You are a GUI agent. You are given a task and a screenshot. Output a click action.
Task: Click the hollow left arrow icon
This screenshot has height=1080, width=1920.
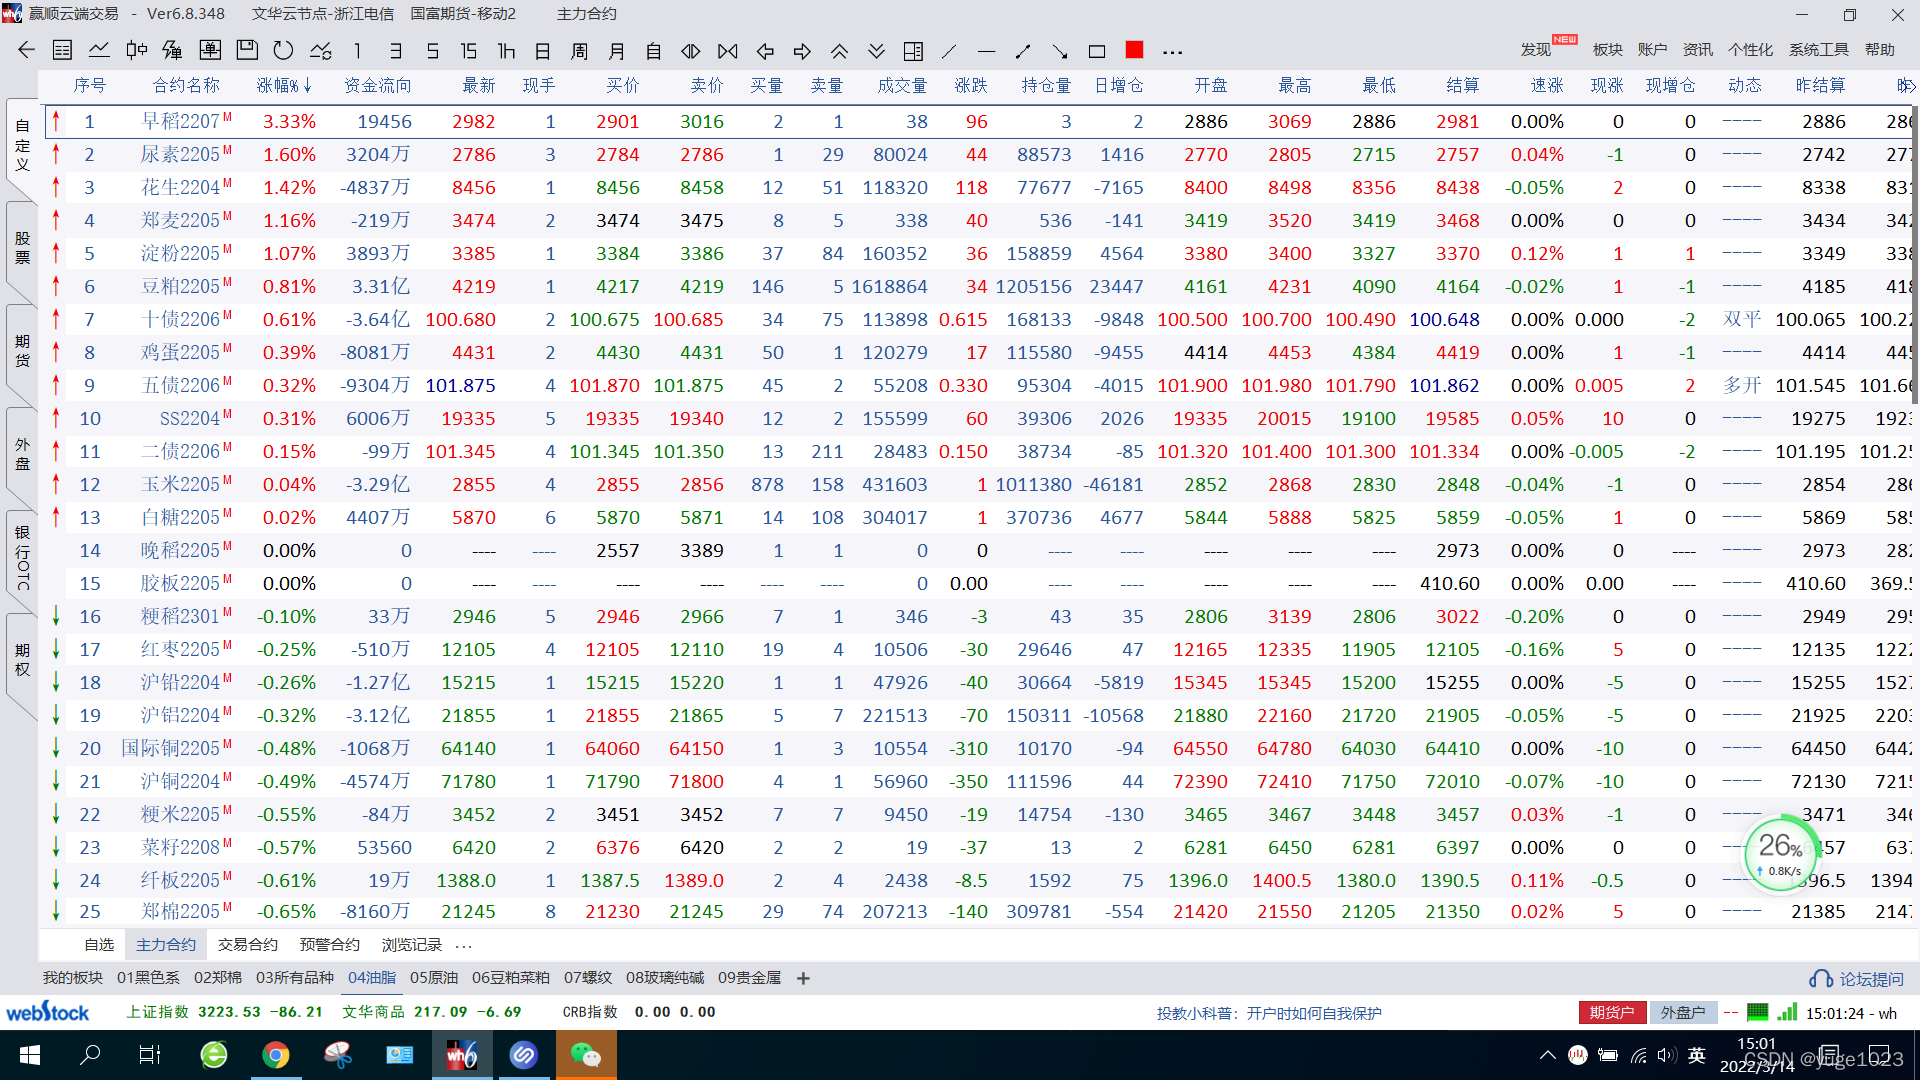click(765, 50)
